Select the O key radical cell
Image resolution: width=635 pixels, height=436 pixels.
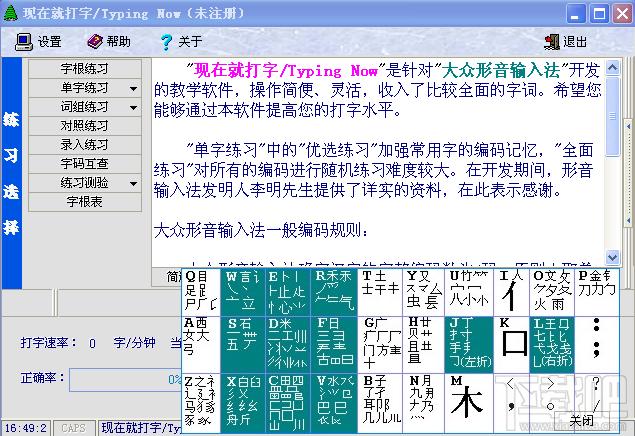point(552,292)
